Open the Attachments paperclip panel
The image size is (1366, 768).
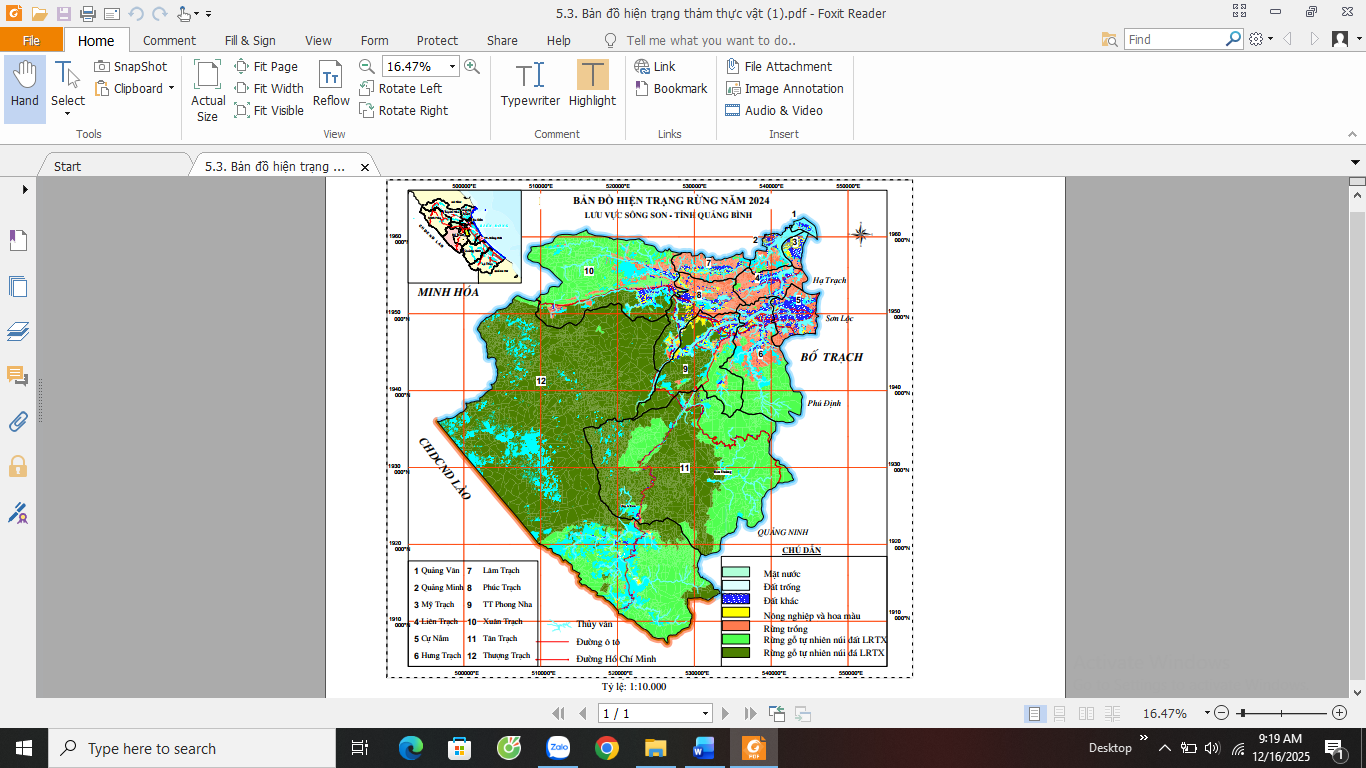click(x=18, y=421)
